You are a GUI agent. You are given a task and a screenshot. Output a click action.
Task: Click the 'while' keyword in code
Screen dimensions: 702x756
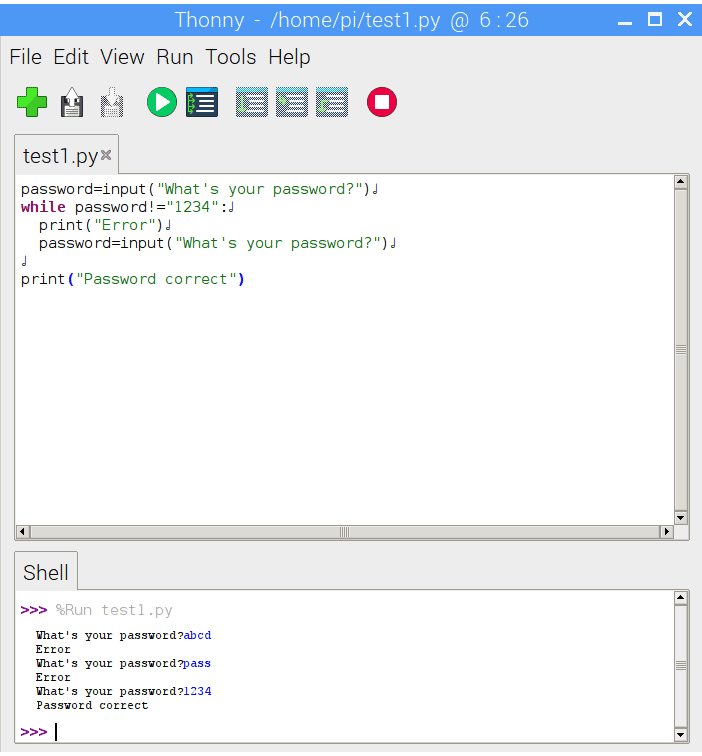point(43,207)
